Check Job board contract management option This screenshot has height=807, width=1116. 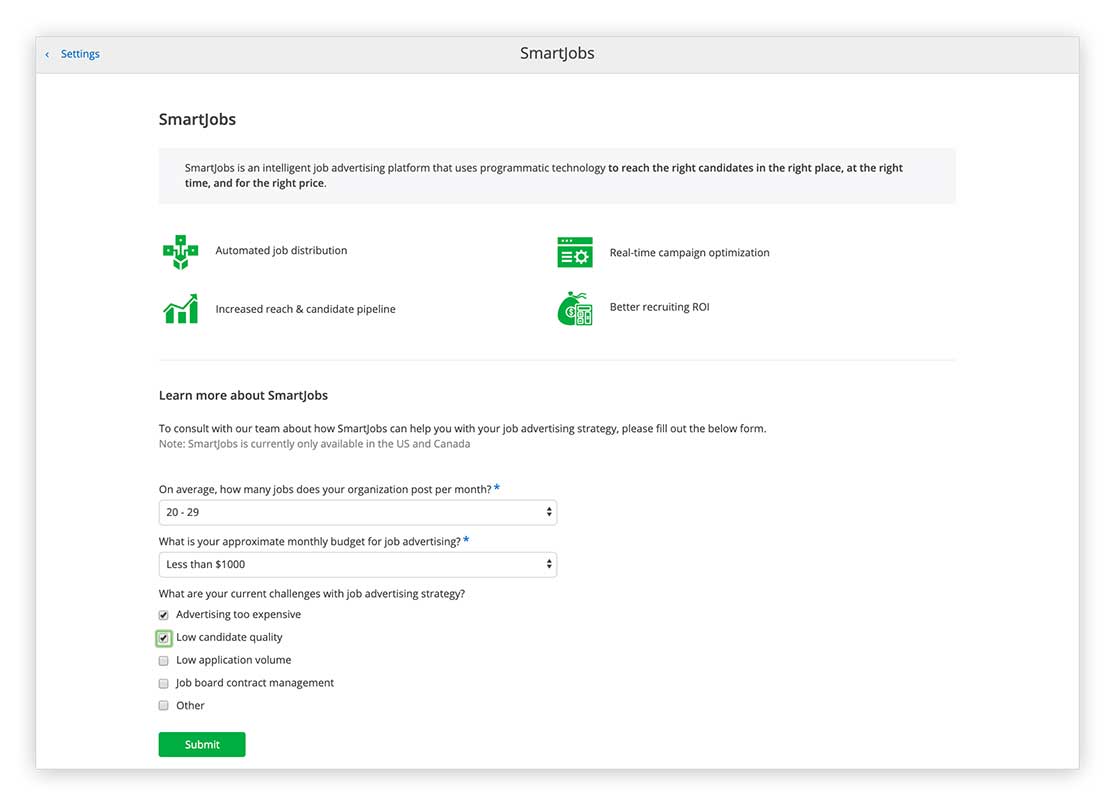click(164, 684)
